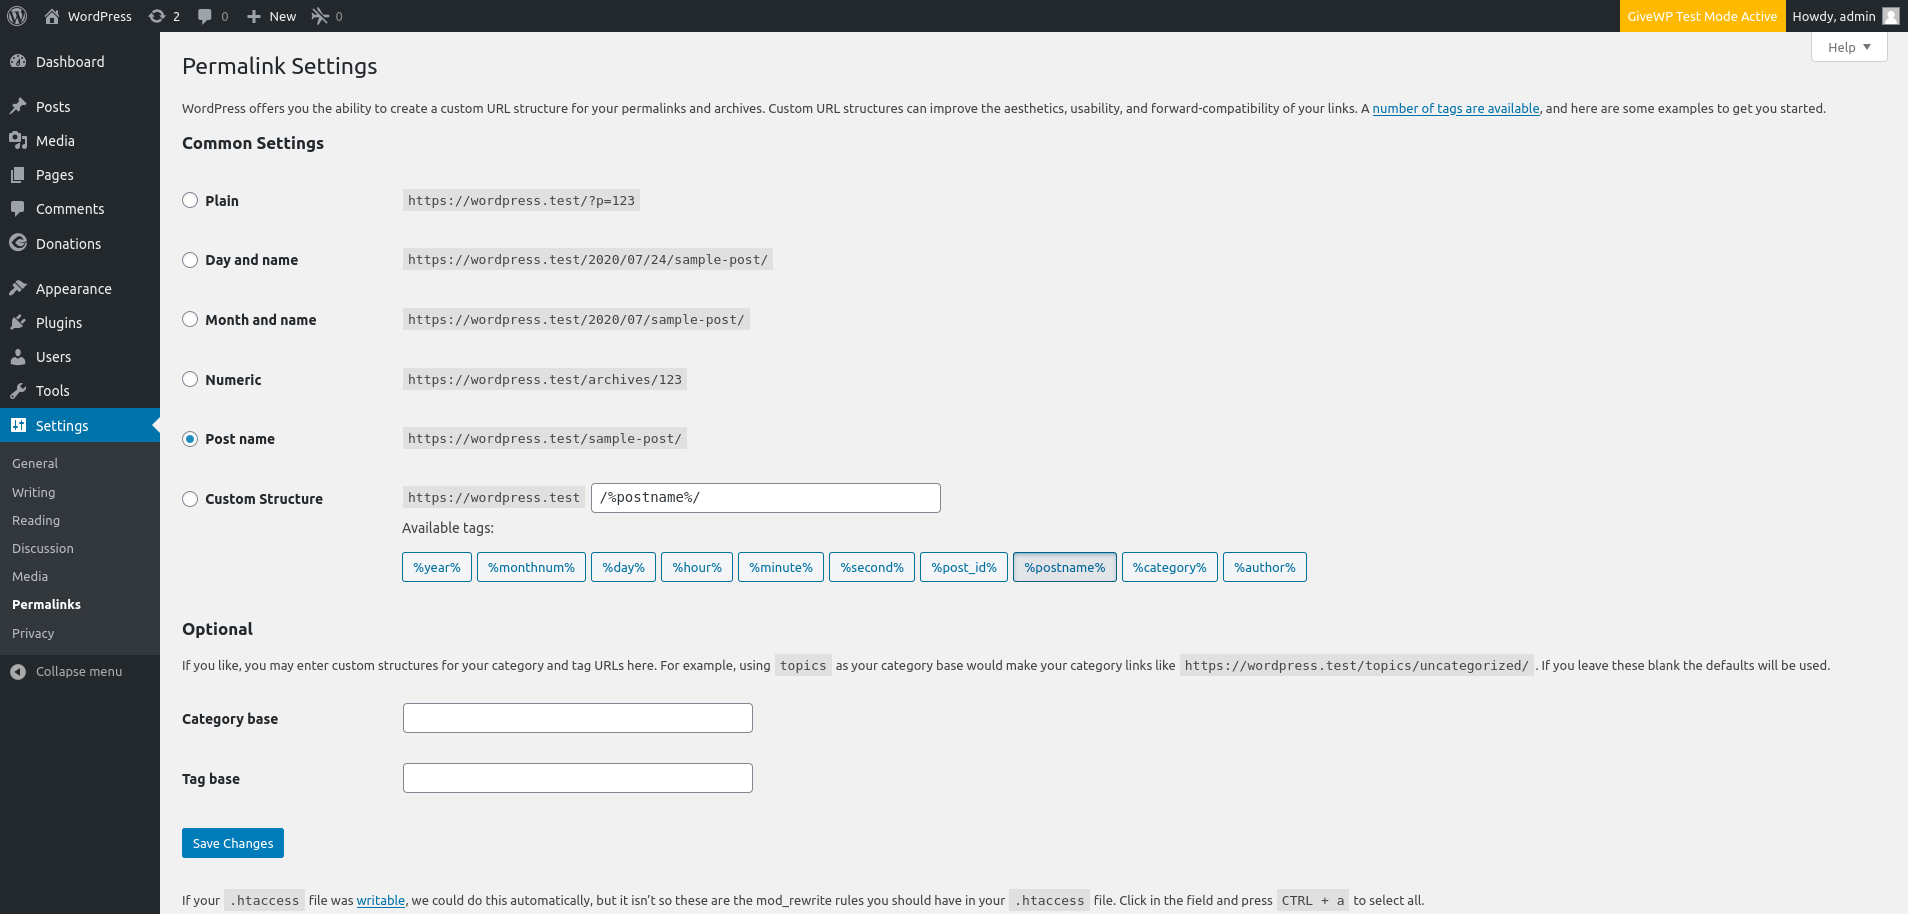Select Post name permalink structure
The image size is (1908, 914).
[x=190, y=439]
